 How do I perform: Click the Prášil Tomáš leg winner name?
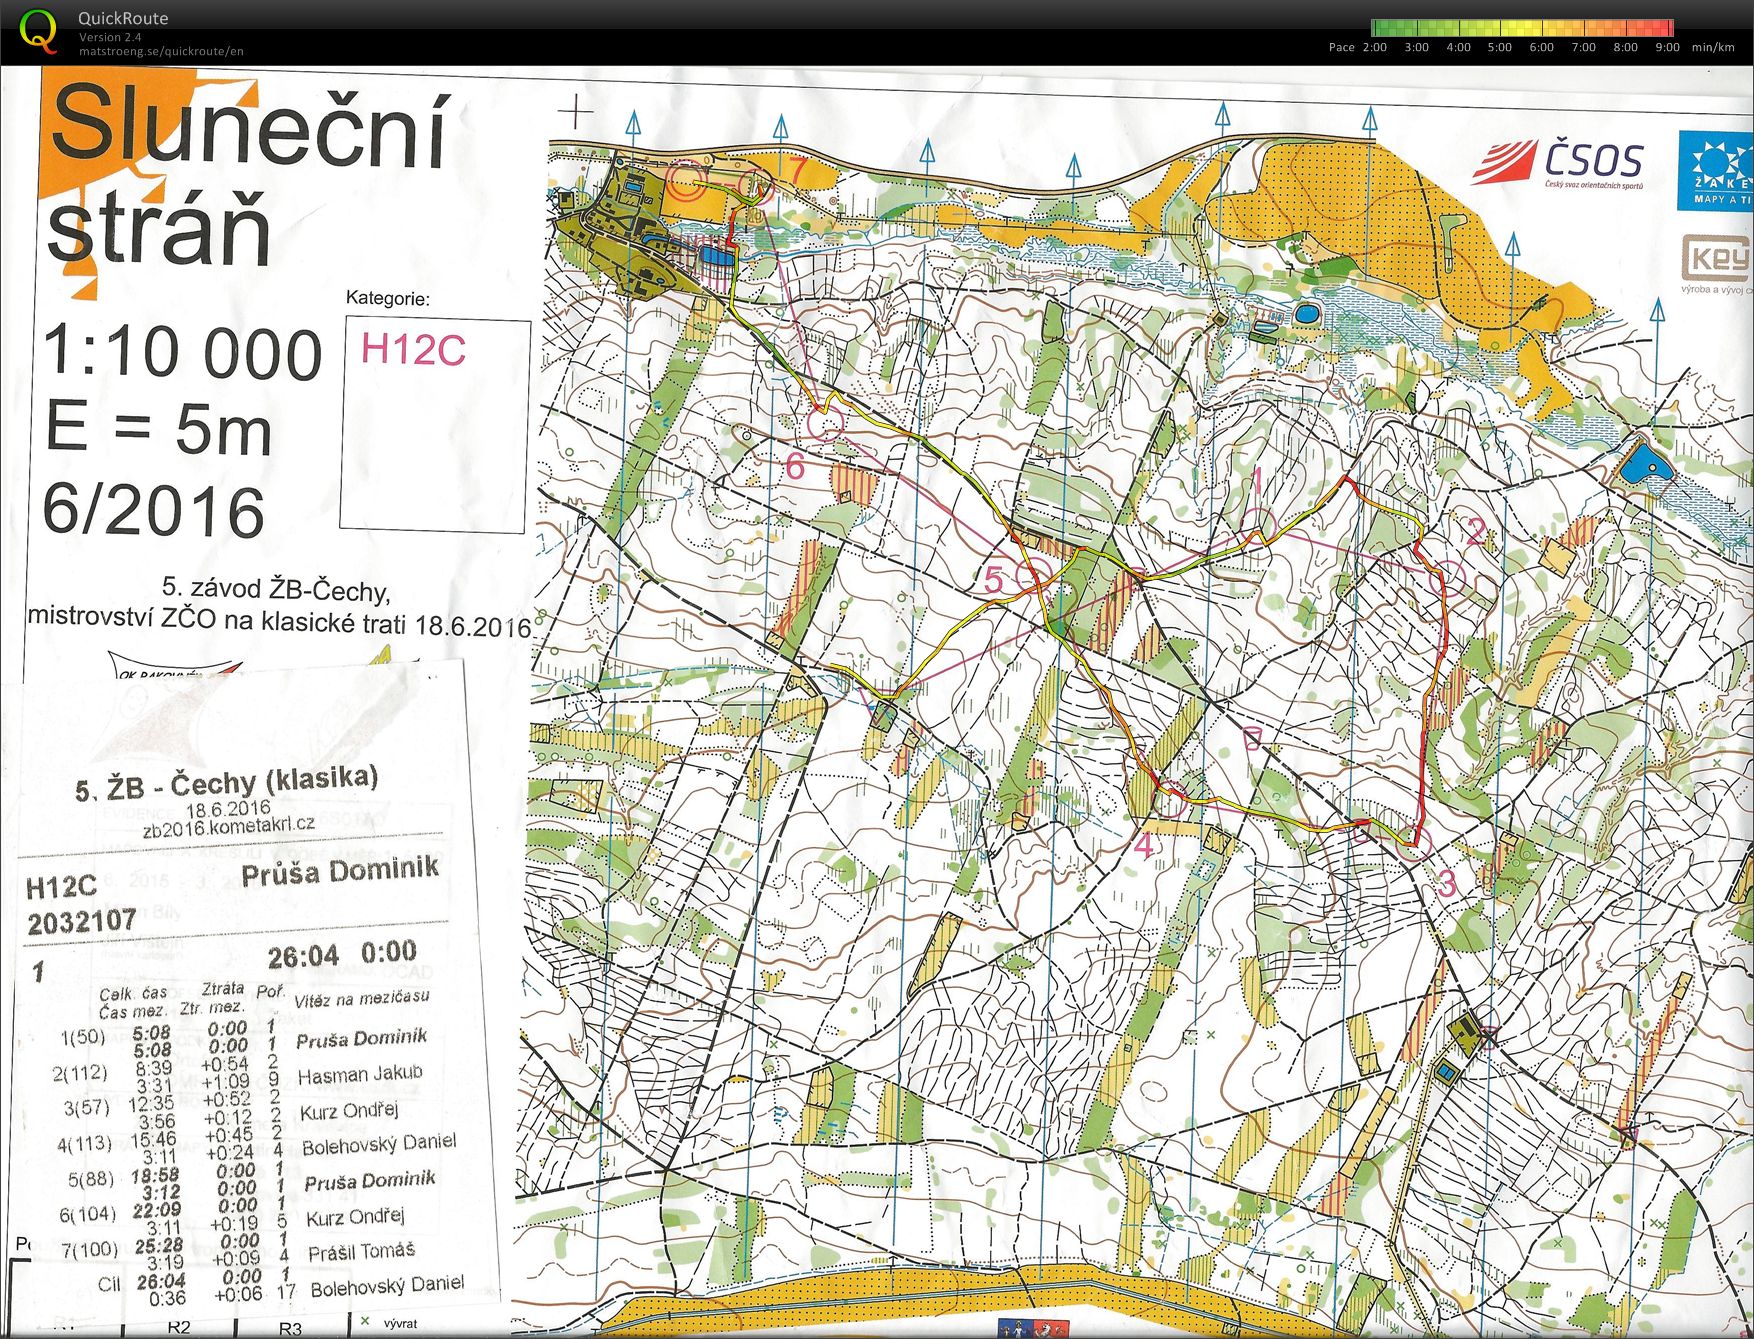tap(361, 1252)
